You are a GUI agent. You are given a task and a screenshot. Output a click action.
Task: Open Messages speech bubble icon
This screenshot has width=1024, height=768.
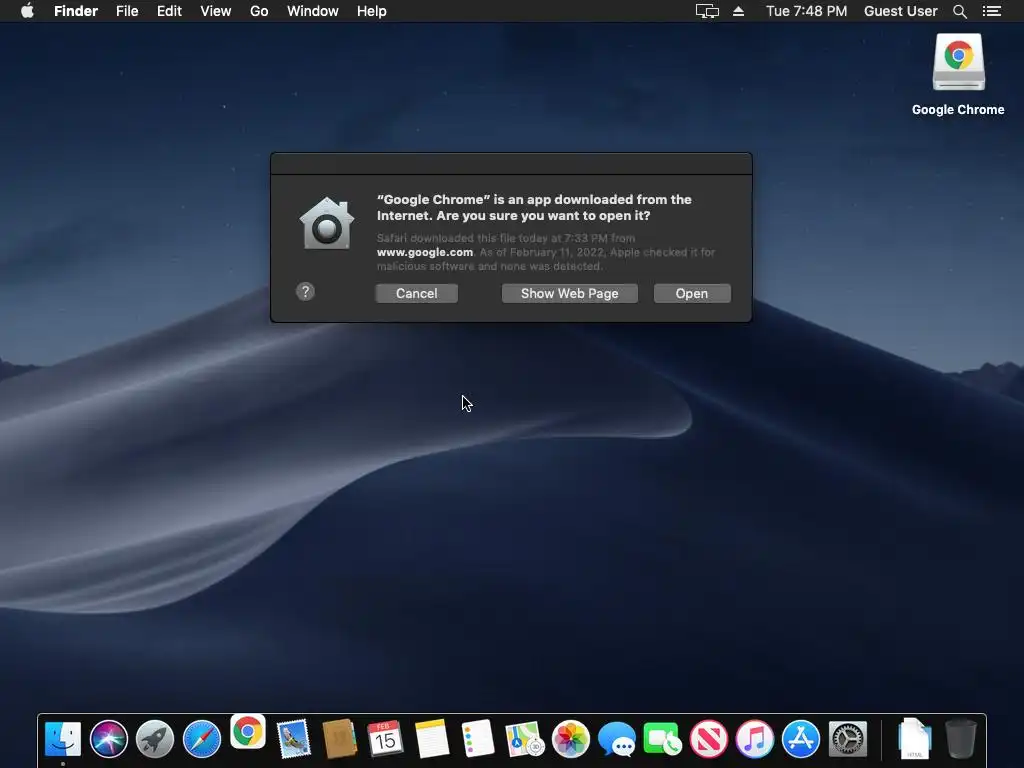(616, 739)
